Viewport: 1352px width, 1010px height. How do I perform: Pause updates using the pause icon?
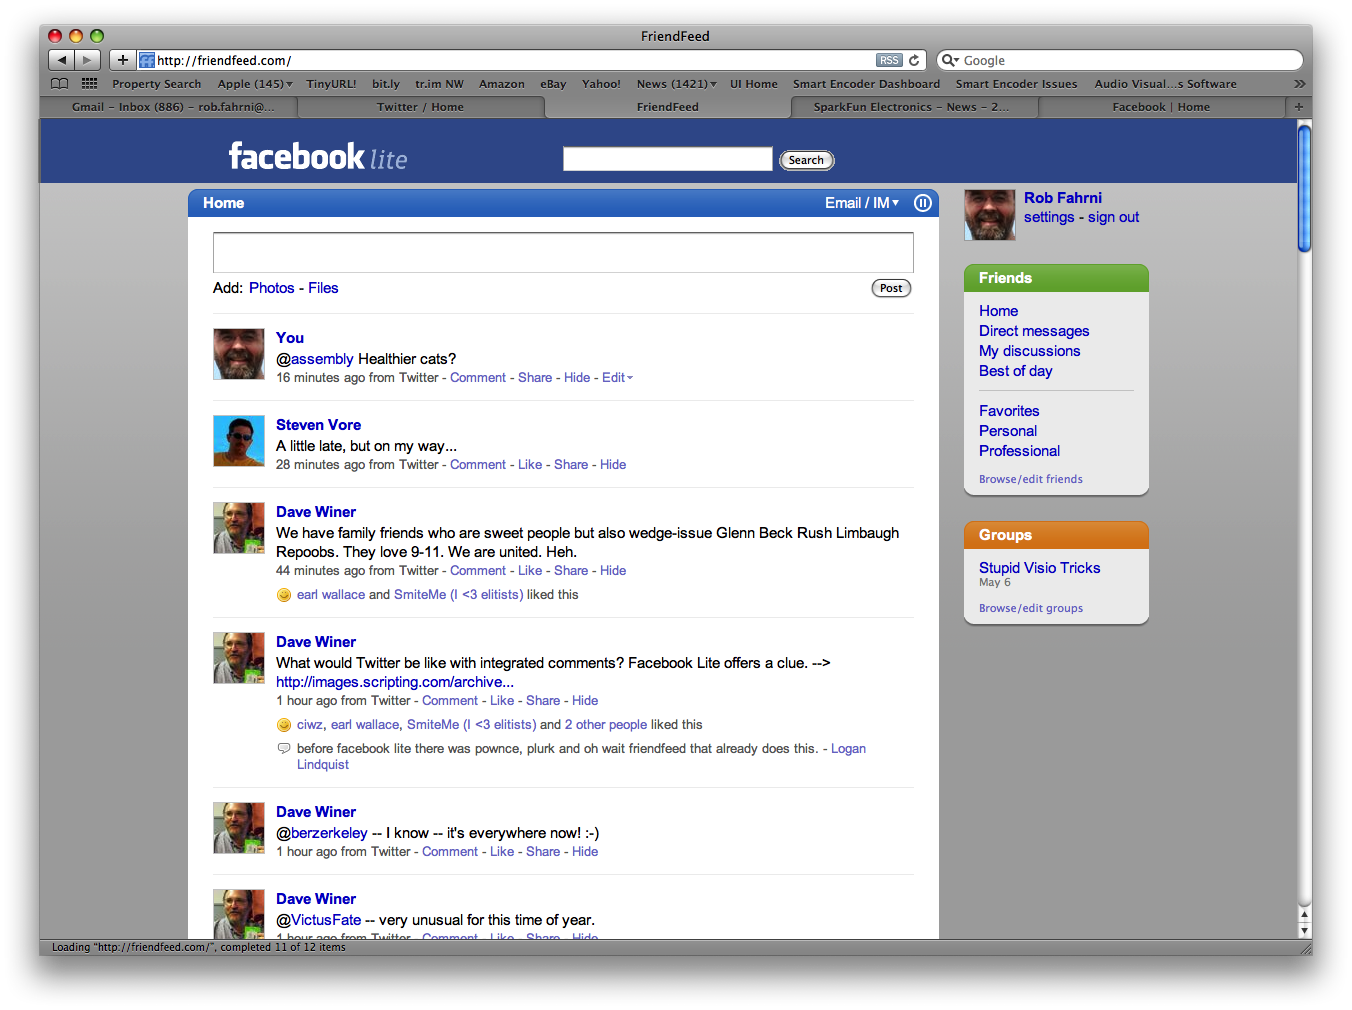point(923,203)
